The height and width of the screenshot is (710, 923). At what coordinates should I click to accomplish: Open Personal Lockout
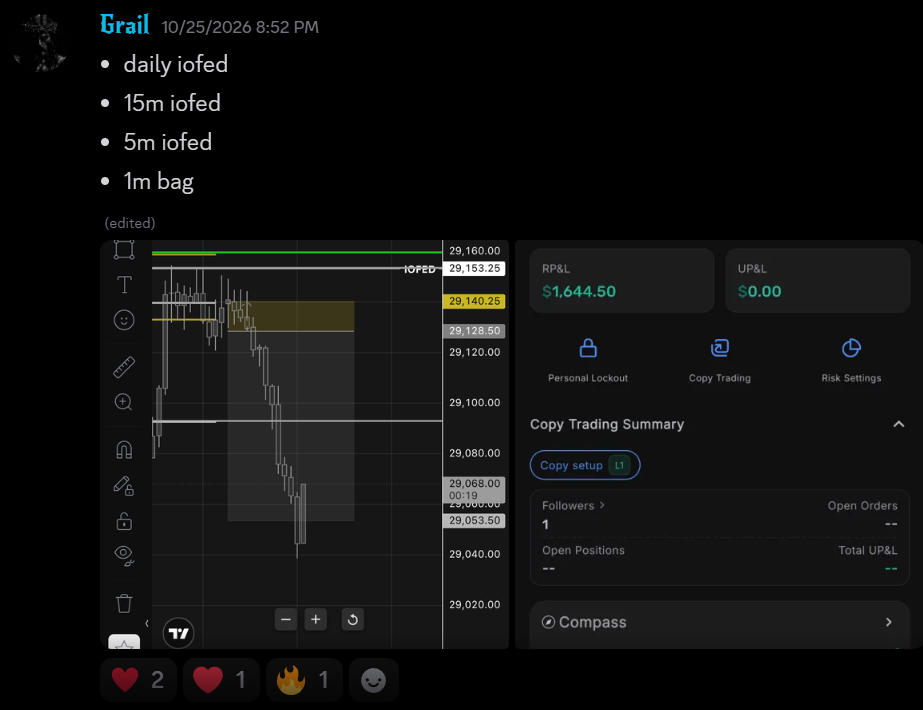(587, 360)
